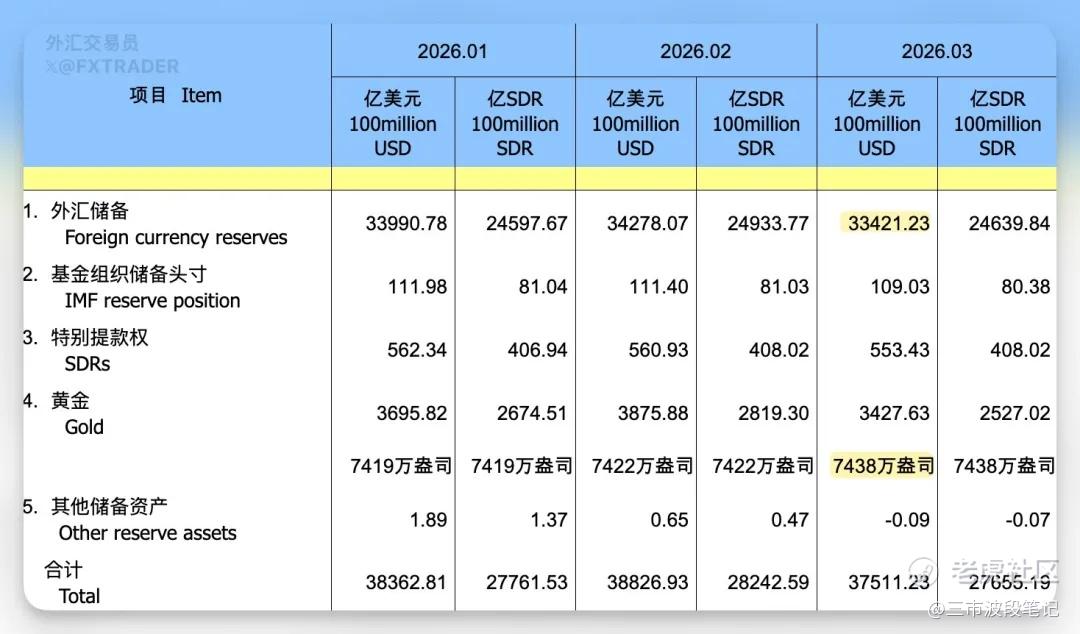This screenshot has height=634, width=1080.
Task: Click the 合计 row label
Action: point(63,570)
